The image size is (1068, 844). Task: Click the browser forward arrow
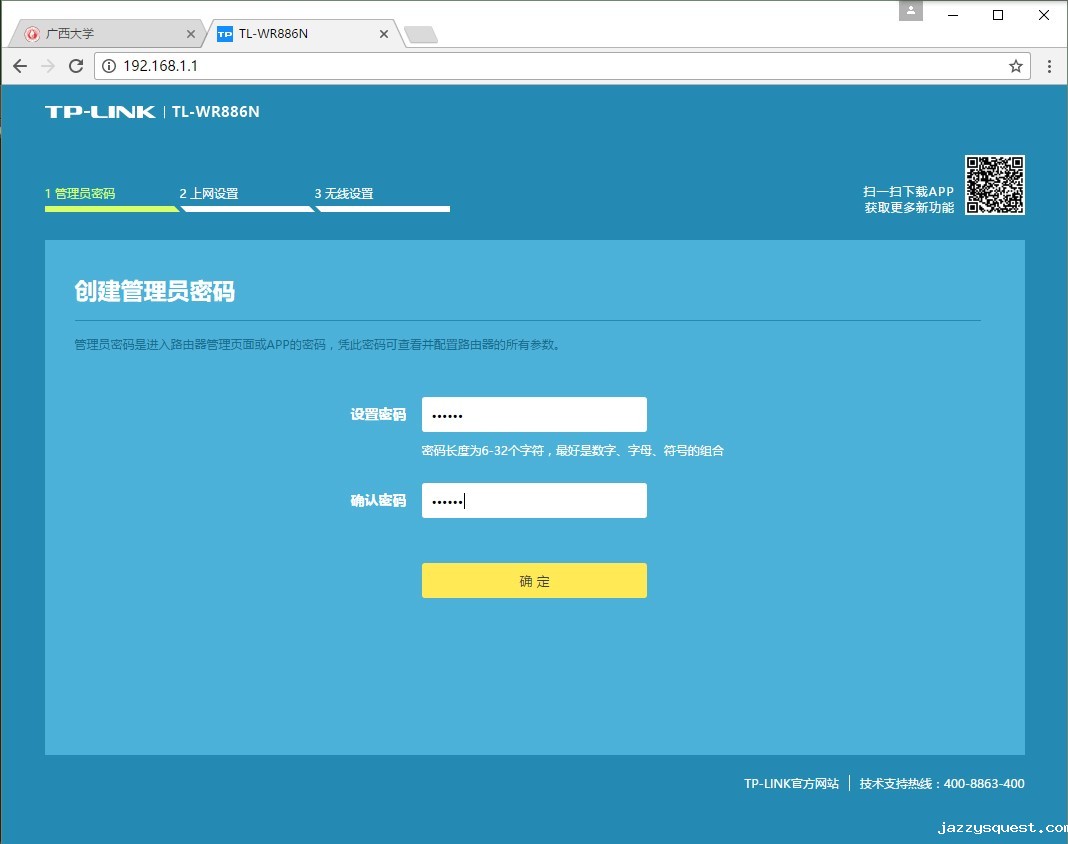[48, 66]
